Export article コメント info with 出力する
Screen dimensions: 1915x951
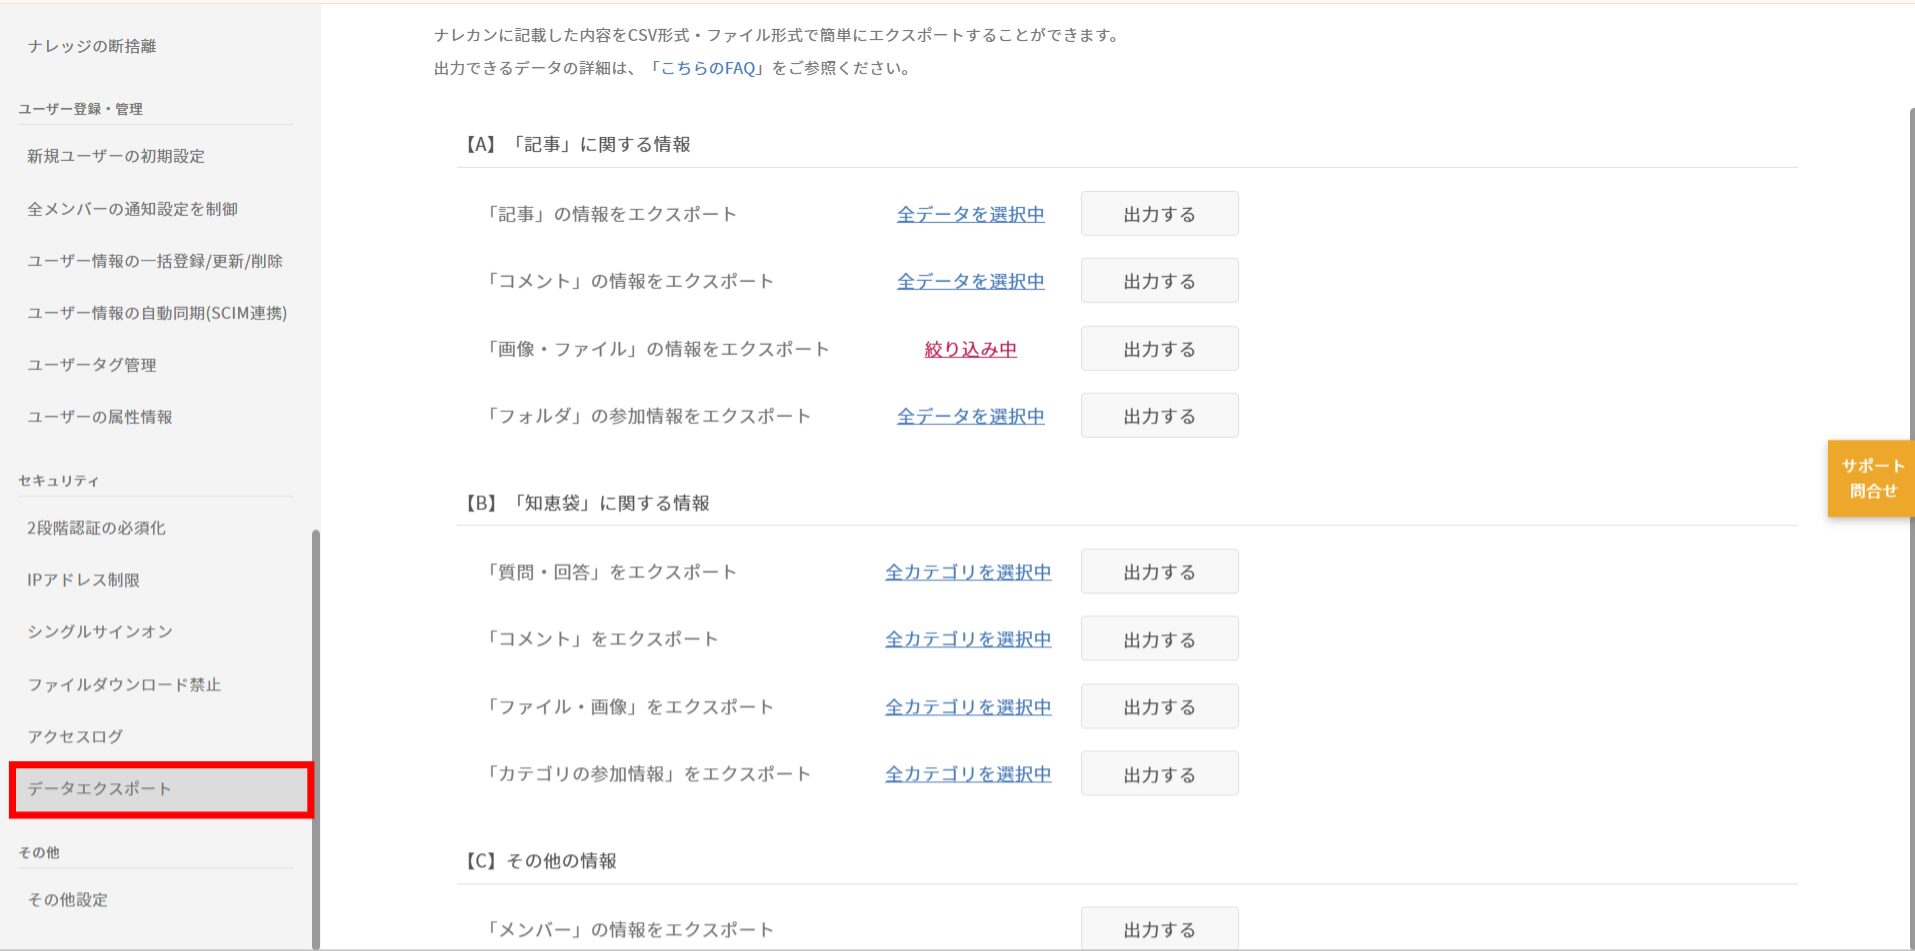pyautogui.click(x=1159, y=281)
